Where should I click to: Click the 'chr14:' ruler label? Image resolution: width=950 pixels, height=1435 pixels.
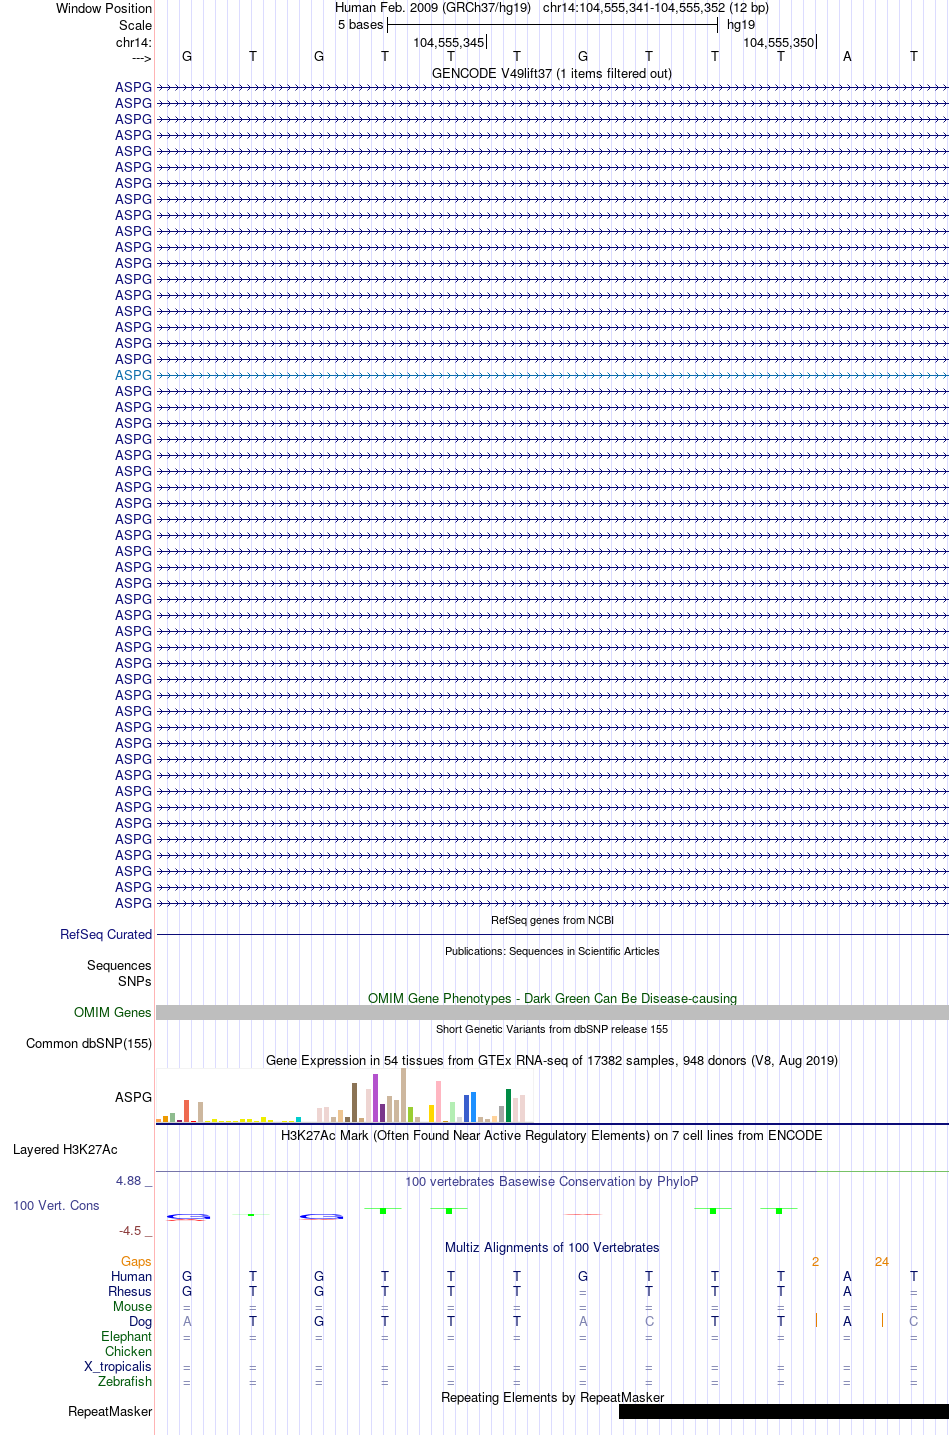tap(134, 42)
